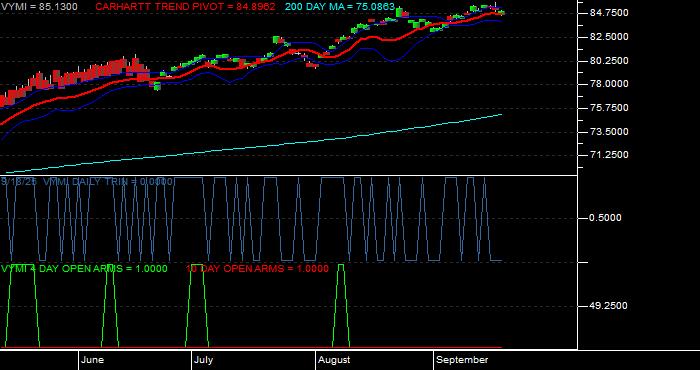This screenshot has height=370, width=700.
Task: Click the August month marker on time axis
Action: point(334,360)
